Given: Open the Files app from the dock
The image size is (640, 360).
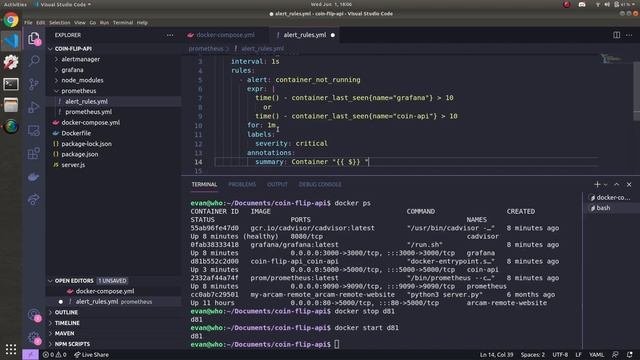Looking at the screenshot, I should pos(11,105).
